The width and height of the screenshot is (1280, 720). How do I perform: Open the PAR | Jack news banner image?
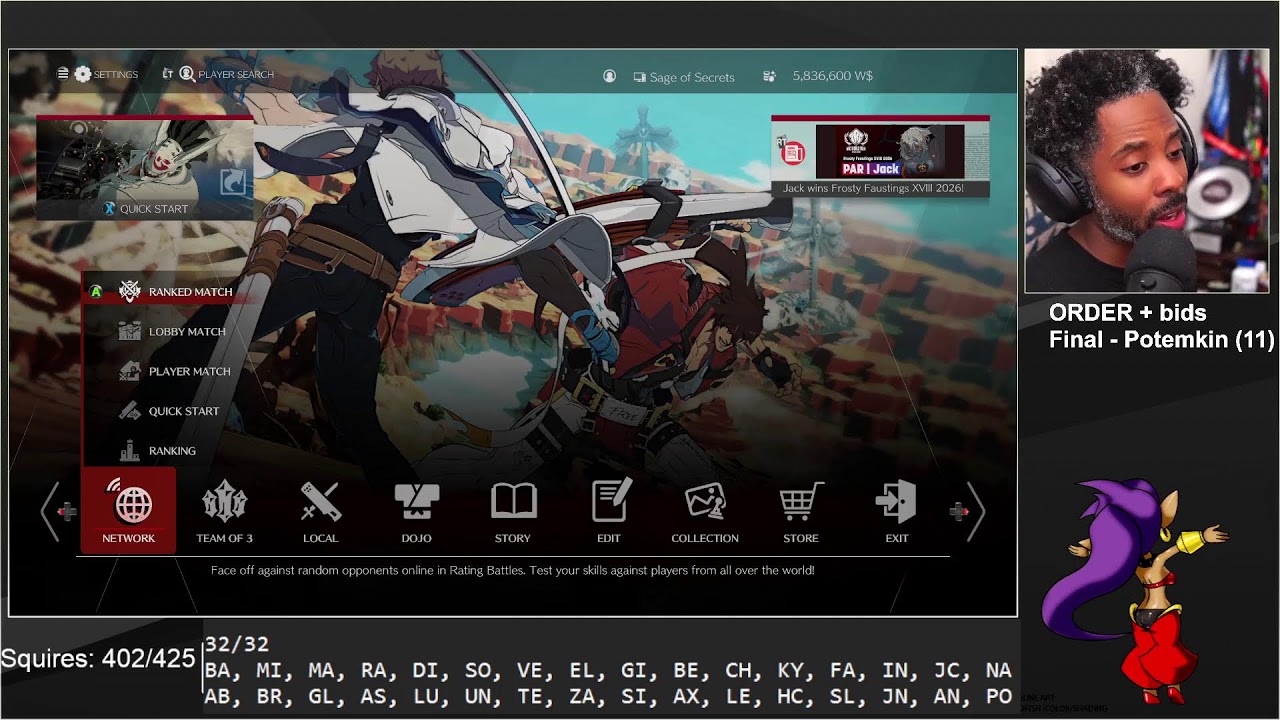pos(890,152)
